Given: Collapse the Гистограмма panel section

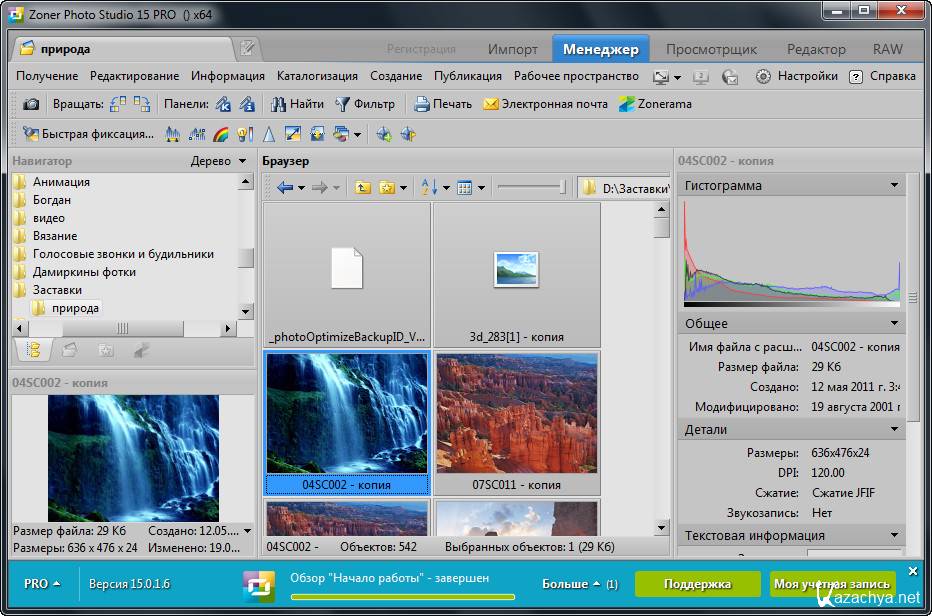Looking at the screenshot, I should 894,185.
